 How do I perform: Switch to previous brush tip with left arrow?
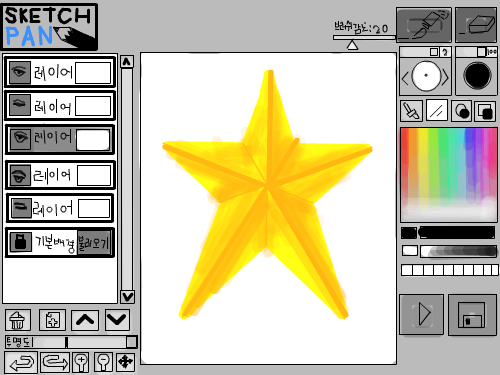click(405, 79)
